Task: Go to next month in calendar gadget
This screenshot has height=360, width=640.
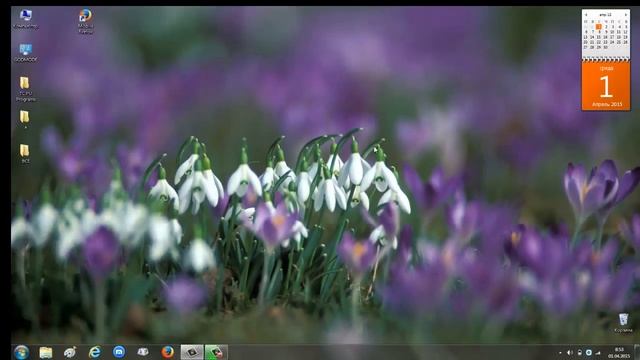Action: tap(626, 15)
